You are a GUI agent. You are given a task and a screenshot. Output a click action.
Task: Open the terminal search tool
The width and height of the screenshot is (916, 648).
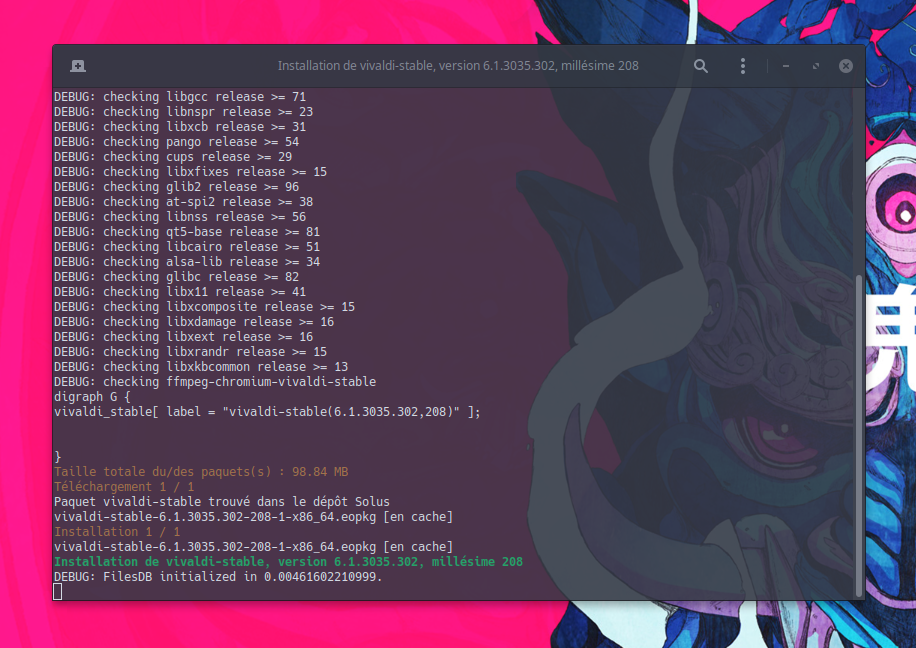(x=701, y=66)
